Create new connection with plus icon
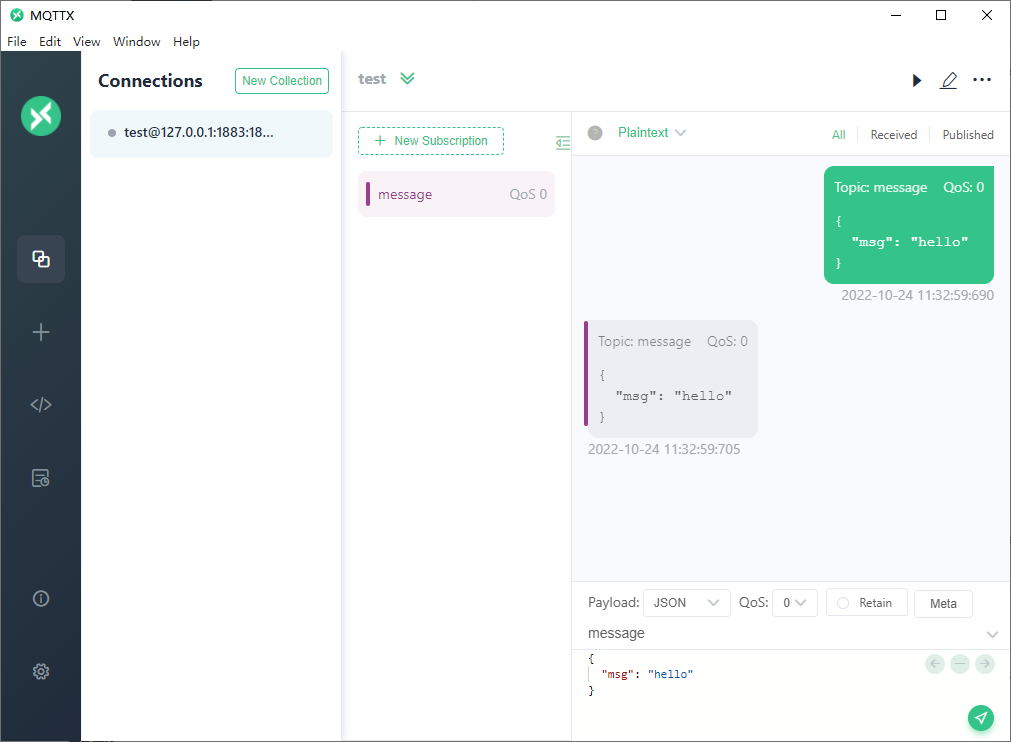The height and width of the screenshot is (742, 1011). 41,332
